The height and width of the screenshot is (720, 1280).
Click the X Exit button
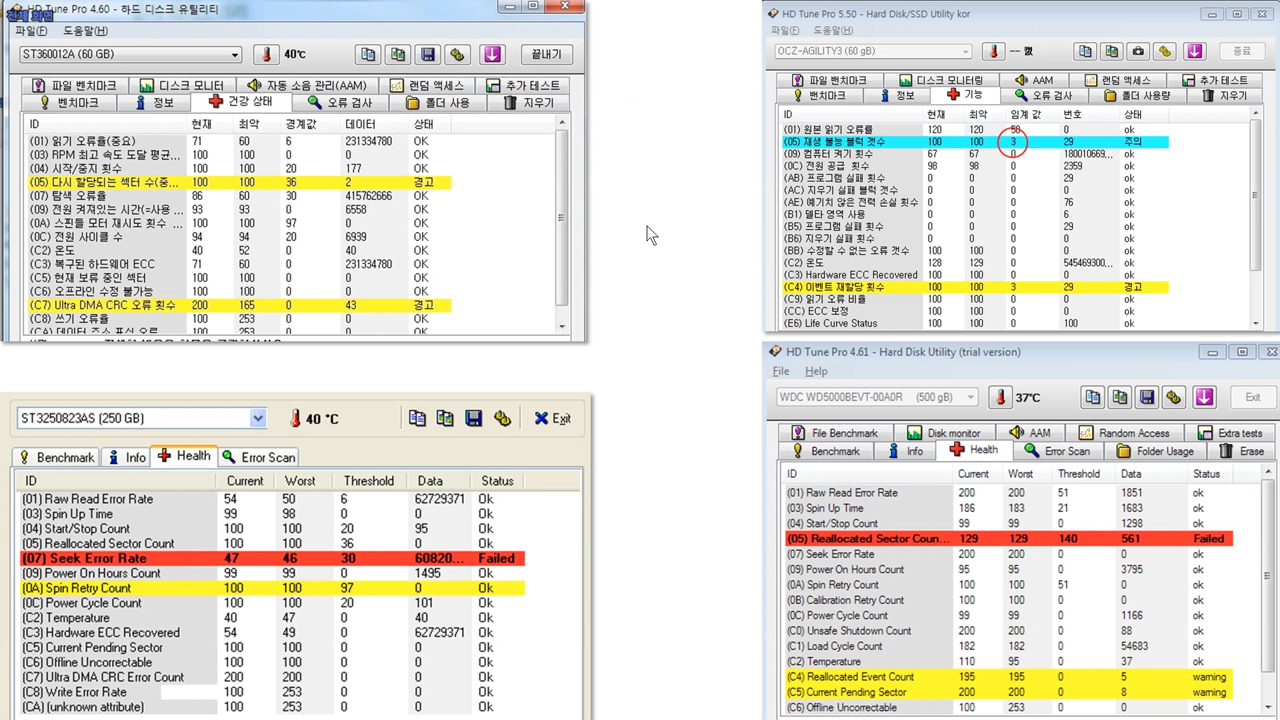pyautogui.click(x=552, y=418)
